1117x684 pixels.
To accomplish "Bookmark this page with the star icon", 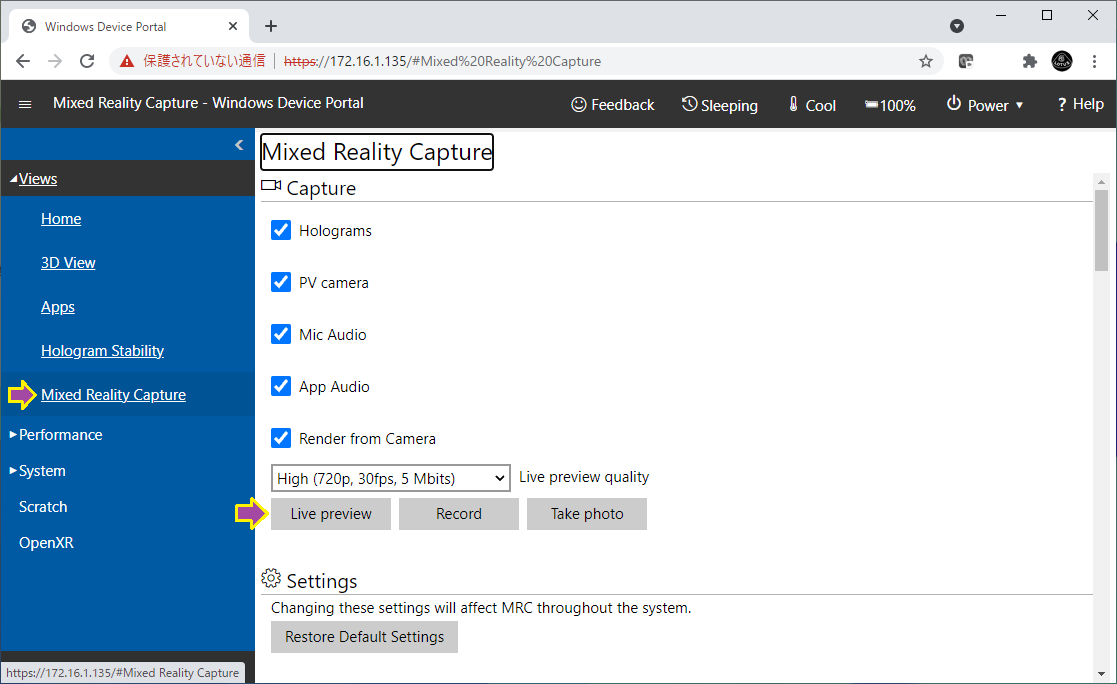I will [926, 61].
